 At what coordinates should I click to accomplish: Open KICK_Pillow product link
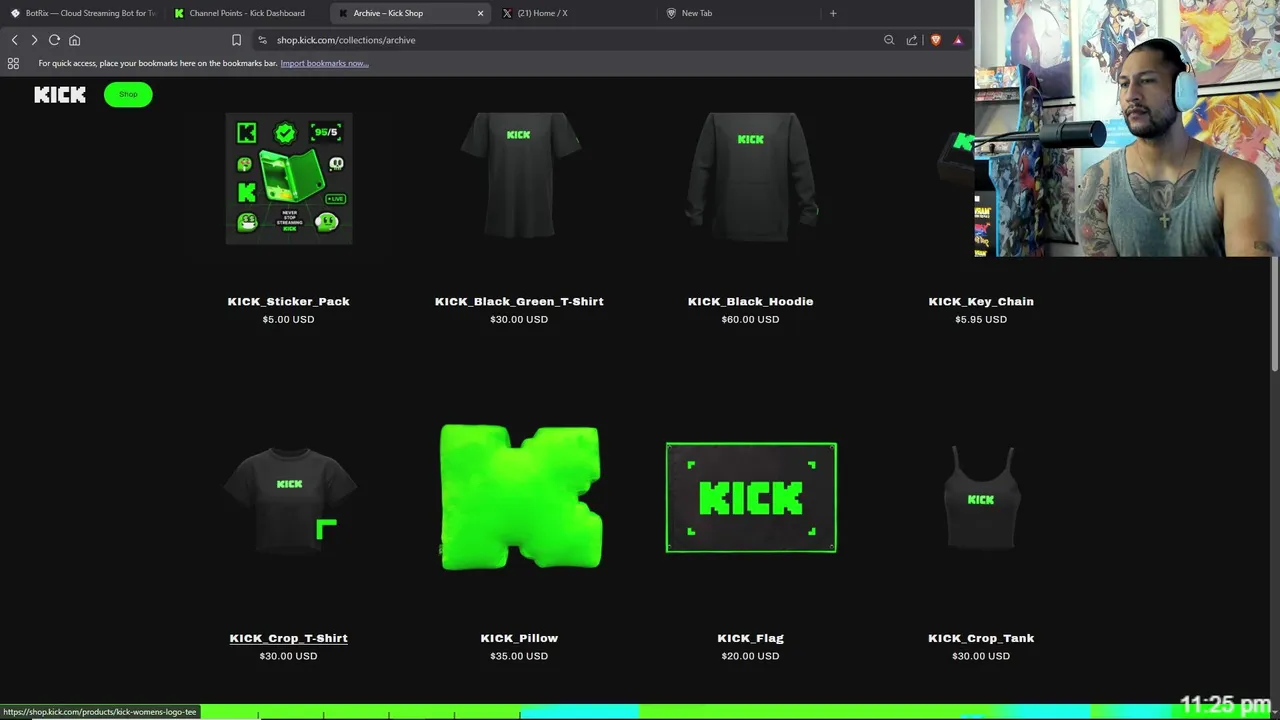(519, 638)
